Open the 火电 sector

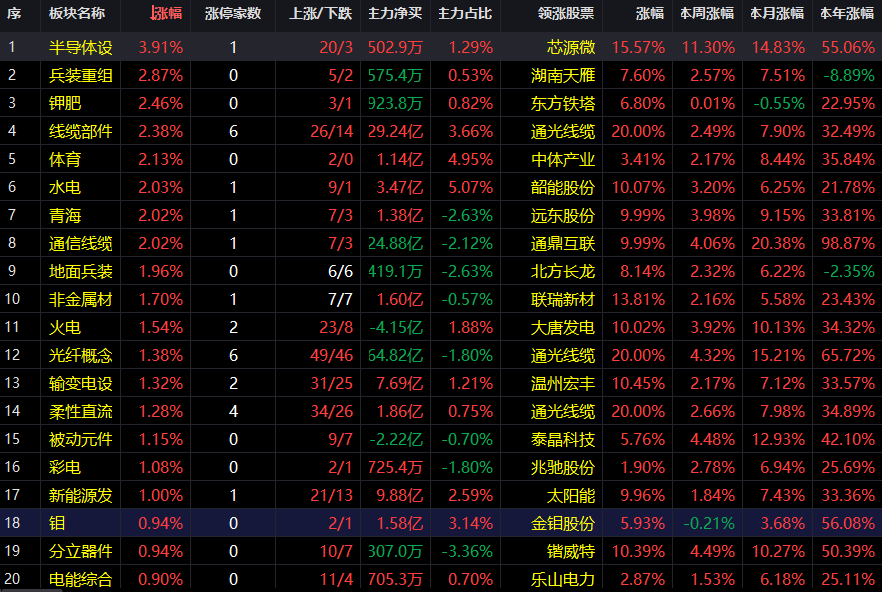pos(65,328)
